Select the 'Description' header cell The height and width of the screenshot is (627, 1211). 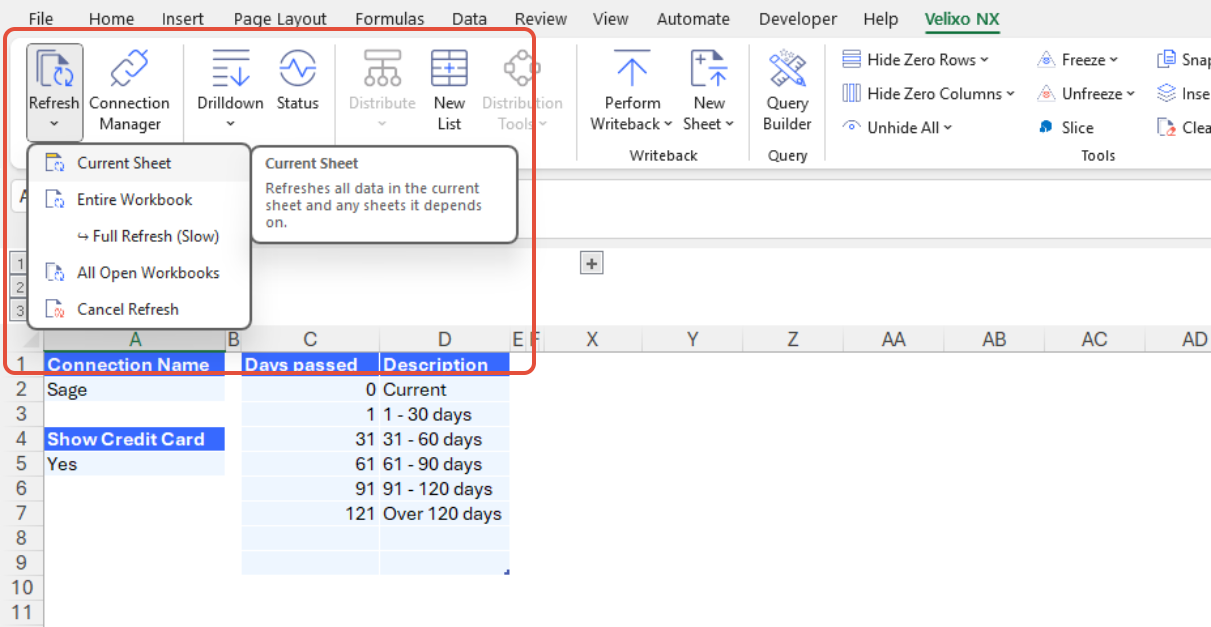pyautogui.click(x=444, y=365)
